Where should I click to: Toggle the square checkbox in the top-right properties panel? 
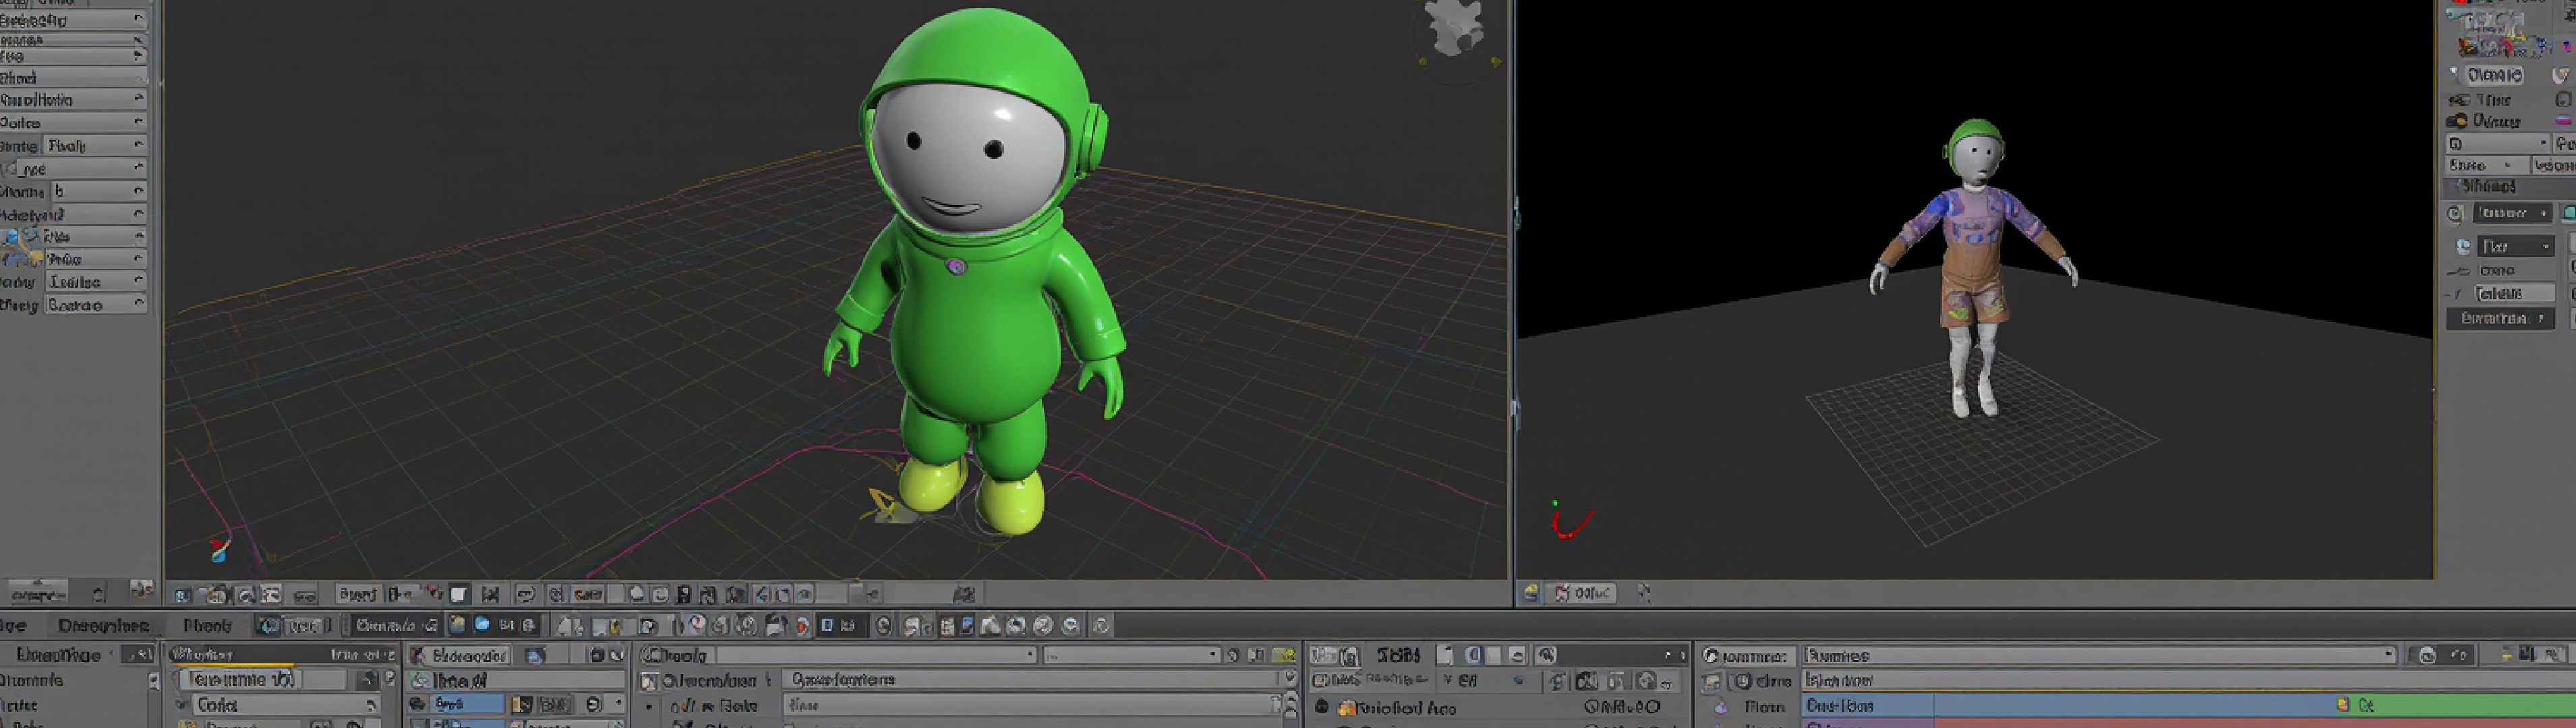tap(2562, 99)
